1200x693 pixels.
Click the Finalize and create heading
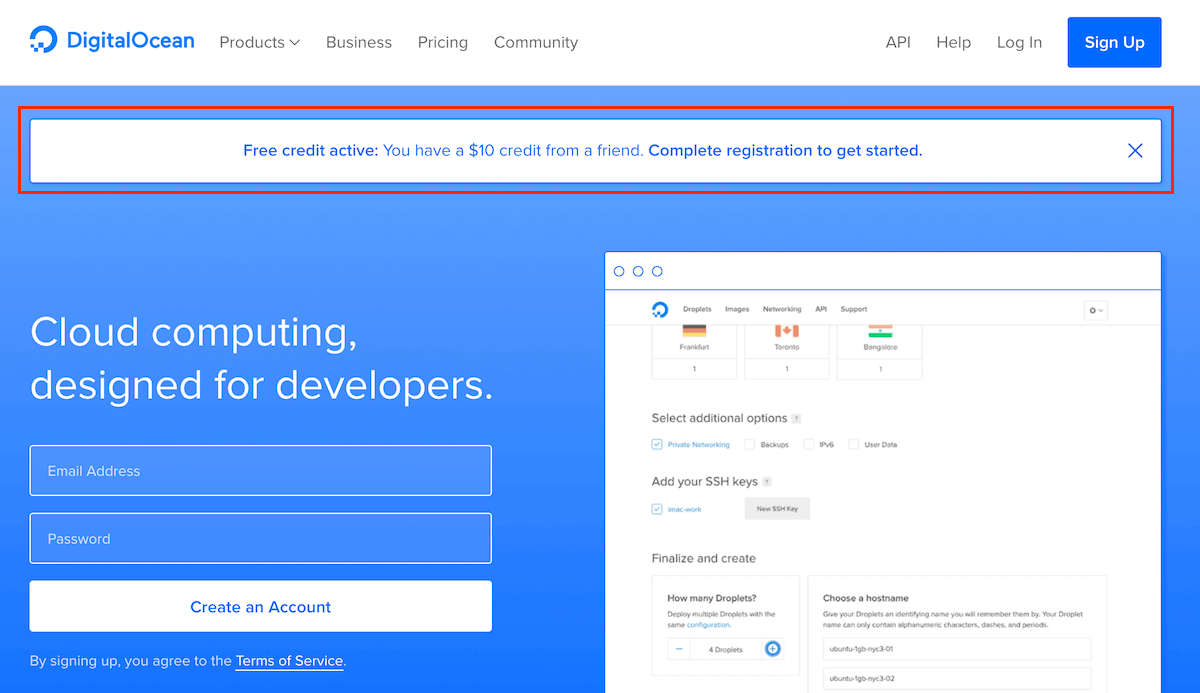704,558
